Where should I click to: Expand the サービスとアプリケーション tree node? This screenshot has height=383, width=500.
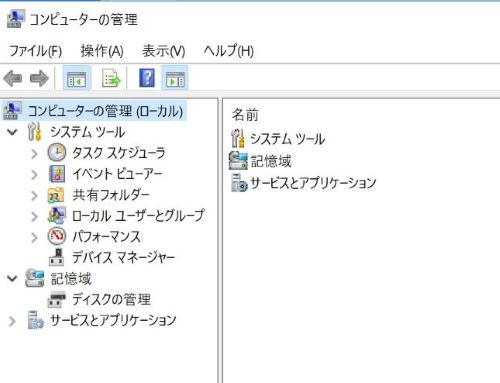pos(12,321)
